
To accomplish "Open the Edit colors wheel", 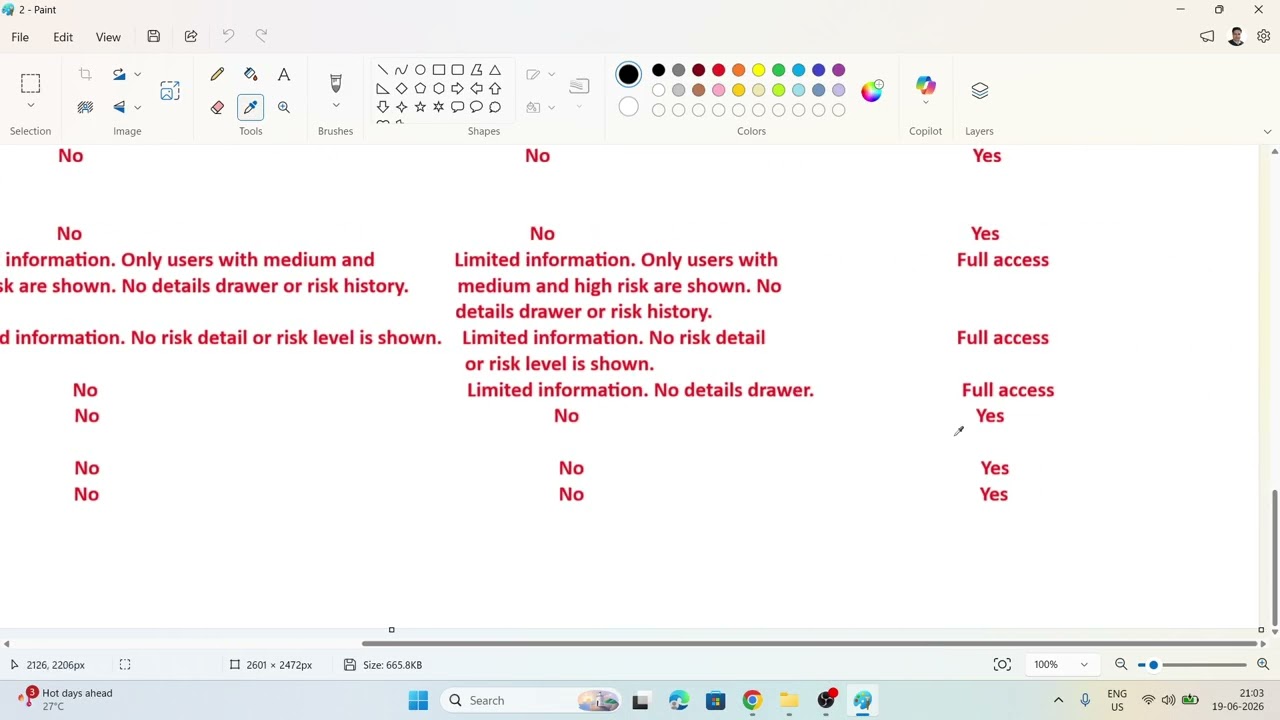I will click(872, 91).
